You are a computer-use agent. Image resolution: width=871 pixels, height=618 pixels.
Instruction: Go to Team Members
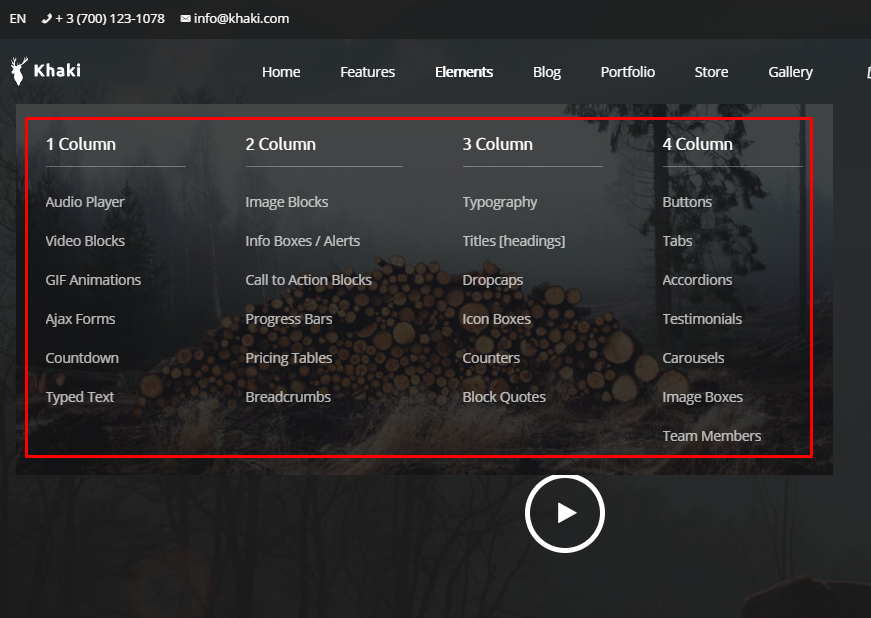(x=712, y=436)
